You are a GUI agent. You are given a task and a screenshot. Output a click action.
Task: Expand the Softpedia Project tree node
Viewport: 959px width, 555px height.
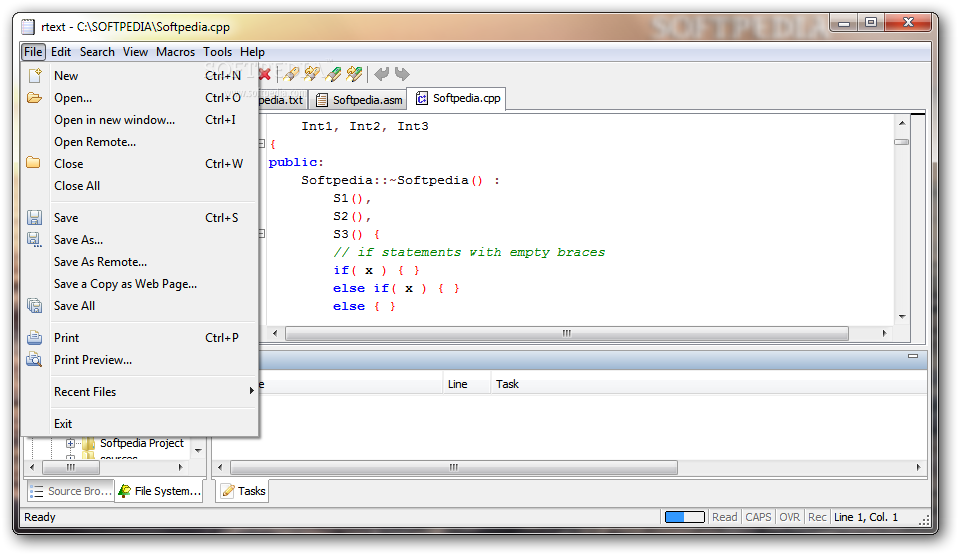(70, 443)
